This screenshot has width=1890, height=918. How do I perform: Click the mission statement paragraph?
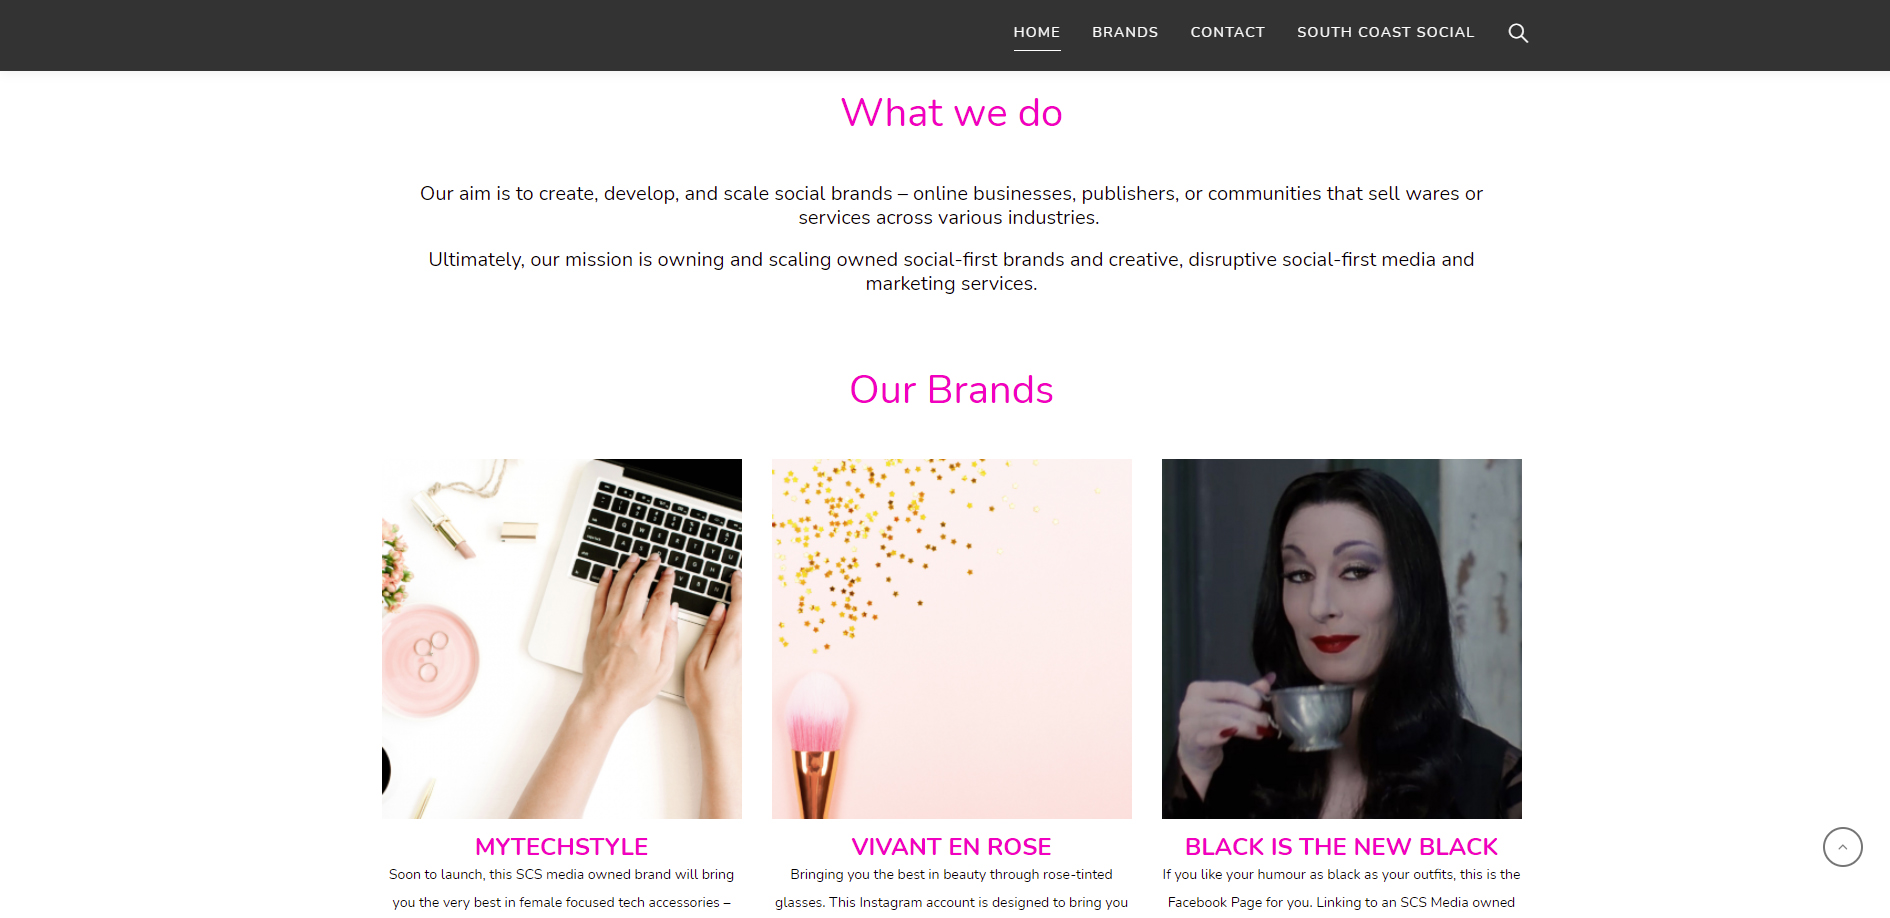[x=951, y=271]
